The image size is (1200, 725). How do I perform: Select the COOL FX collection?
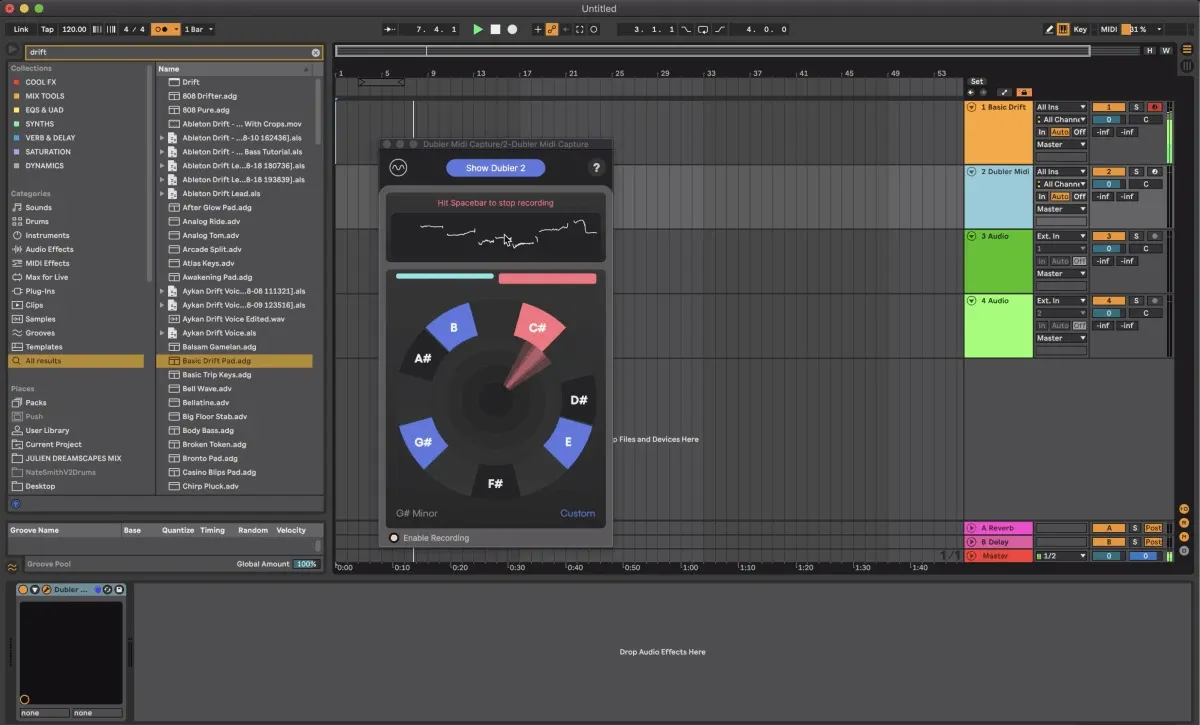point(41,82)
